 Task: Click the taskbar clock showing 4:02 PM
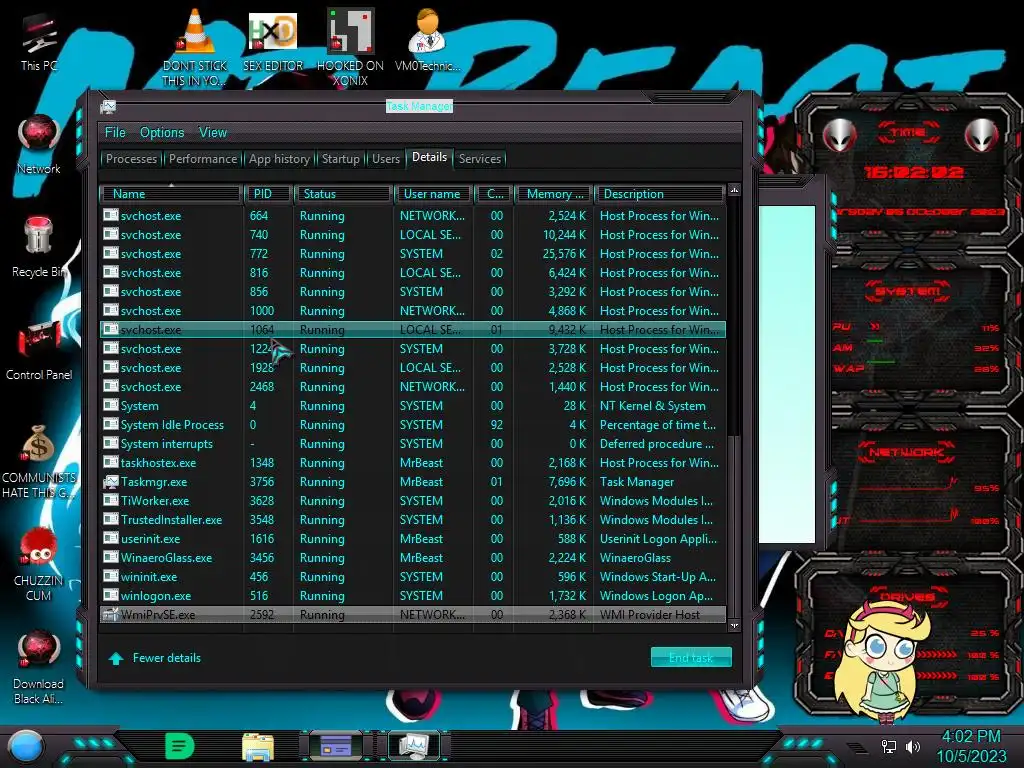coord(971,746)
